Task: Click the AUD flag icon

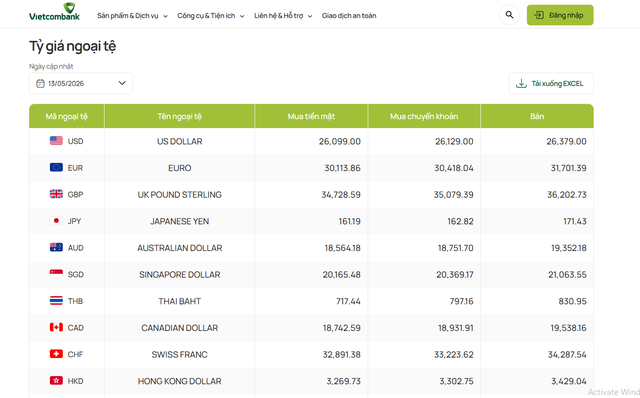Action: 56,247
